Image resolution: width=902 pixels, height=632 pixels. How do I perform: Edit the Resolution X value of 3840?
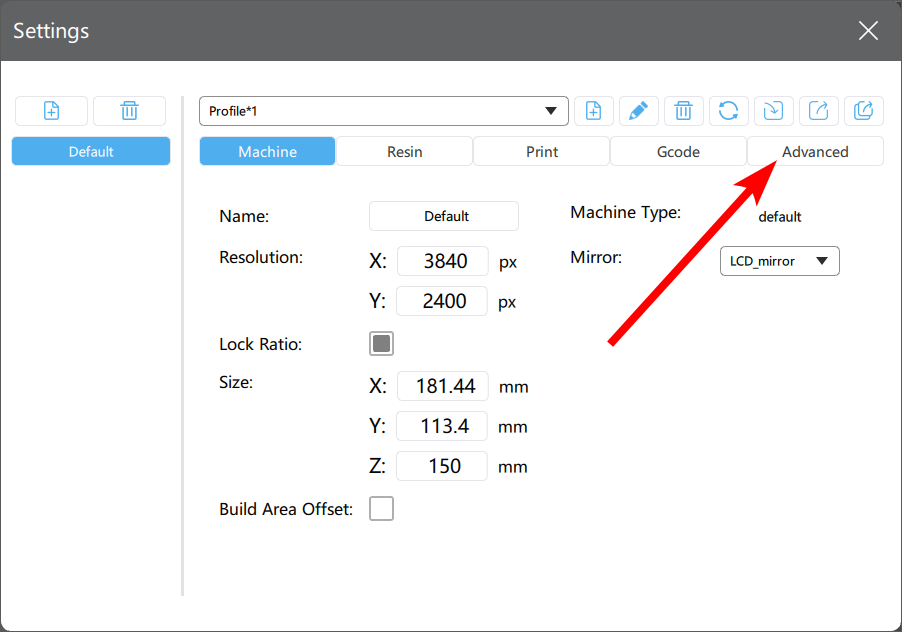coord(442,261)
